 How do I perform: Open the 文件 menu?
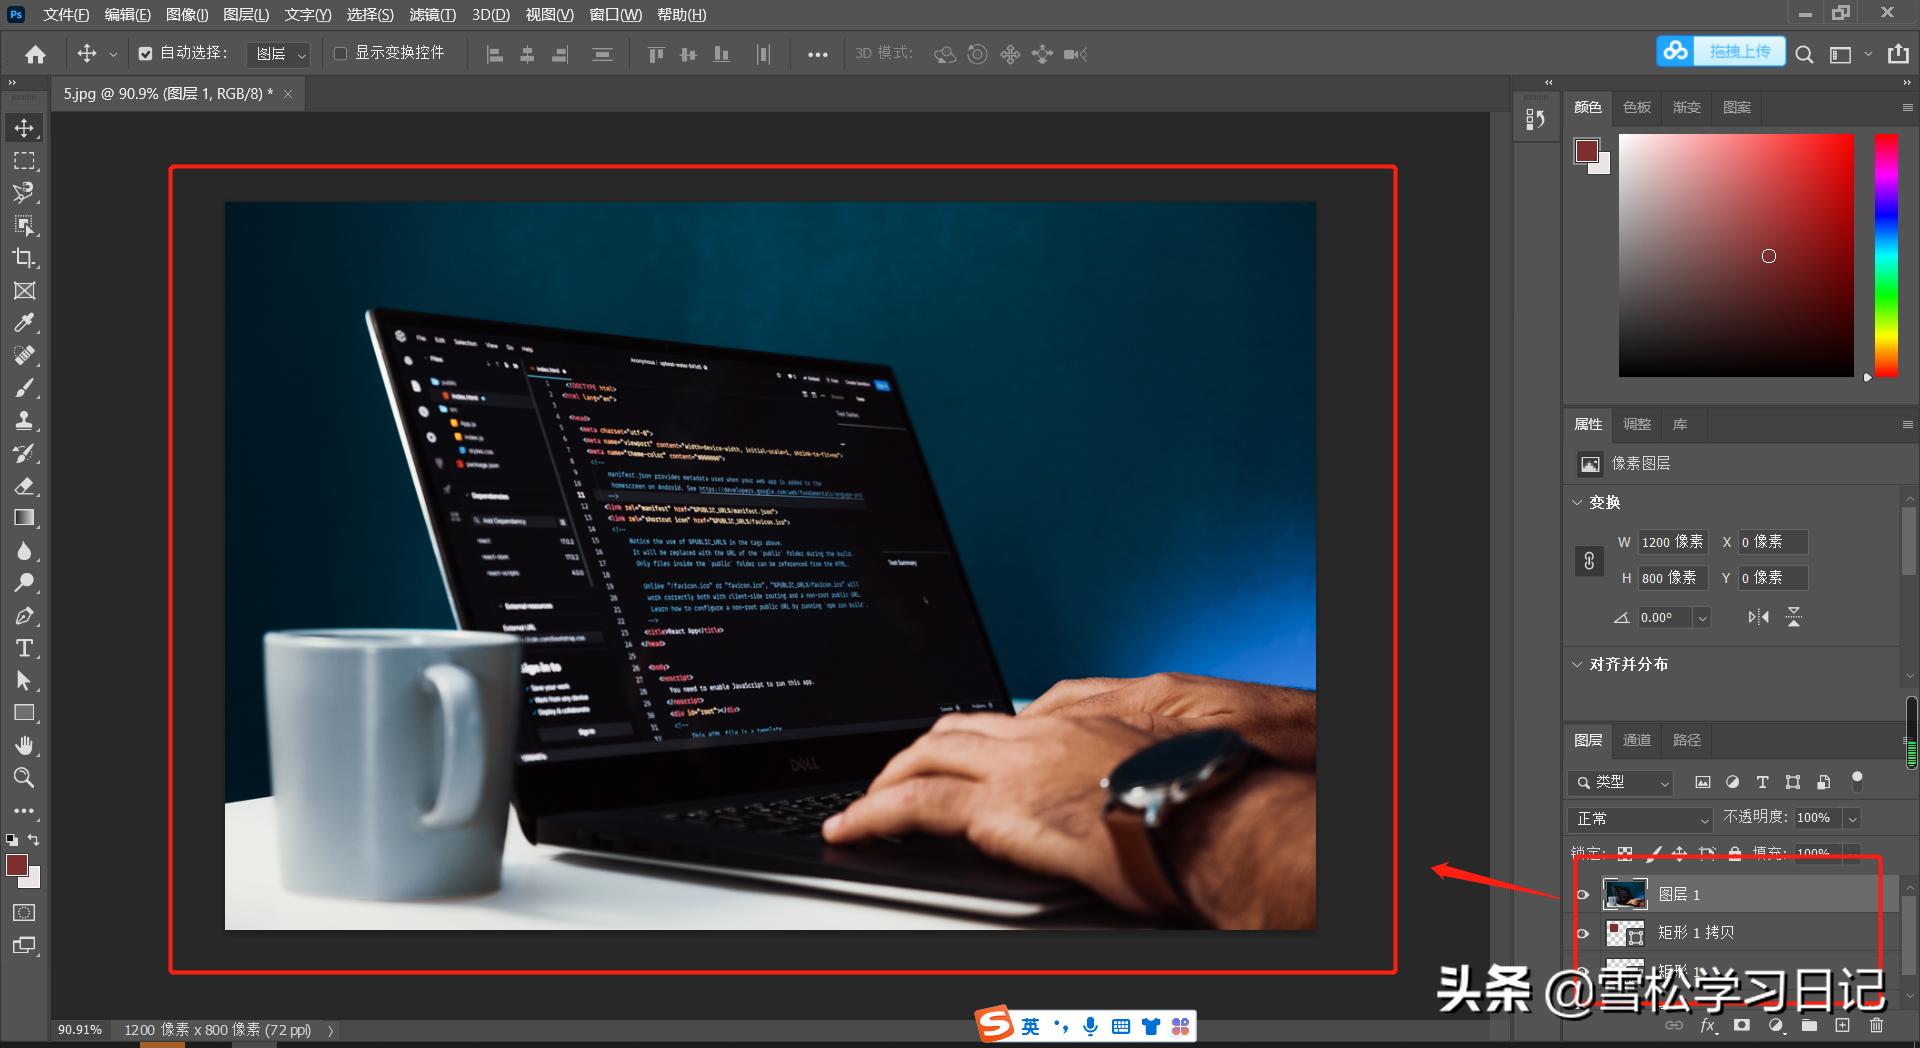point(66,14)
